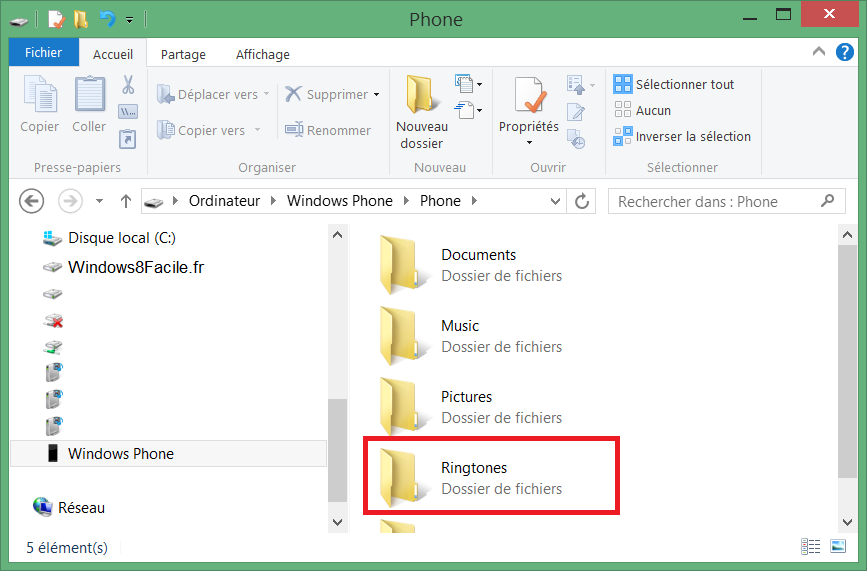Click file list scroll down arrow
This screenshot has width=867, height=571.
[x=847, y=521]
